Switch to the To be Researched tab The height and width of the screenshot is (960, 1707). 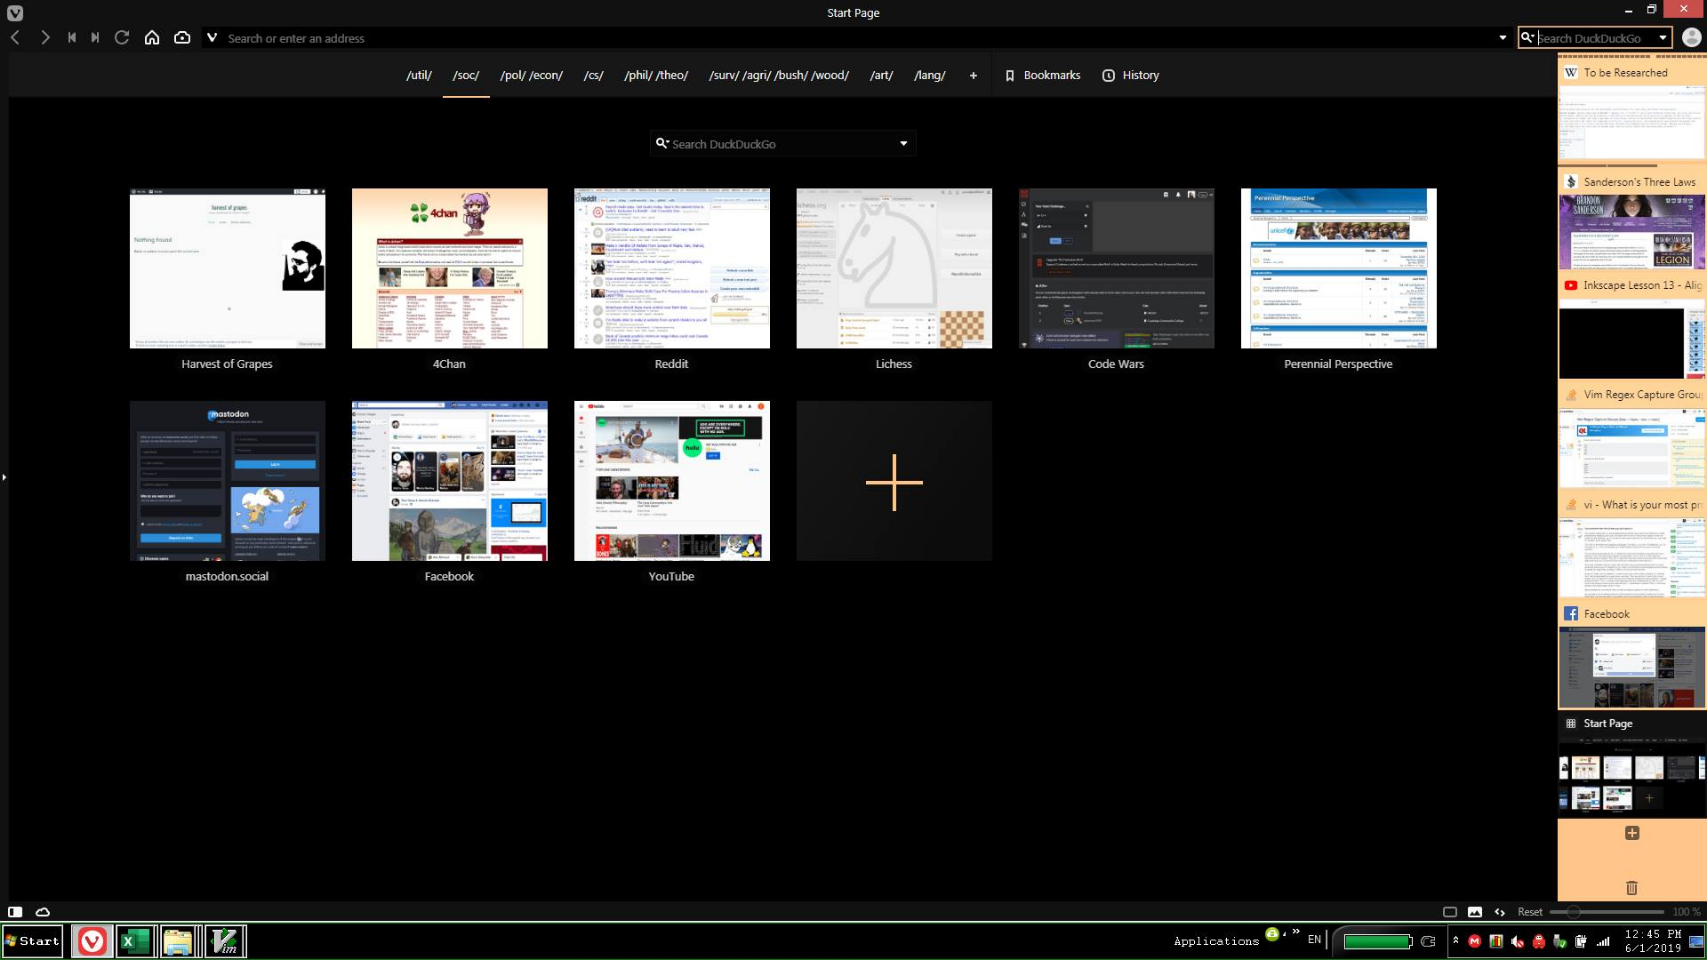(x=1632, y=110)
